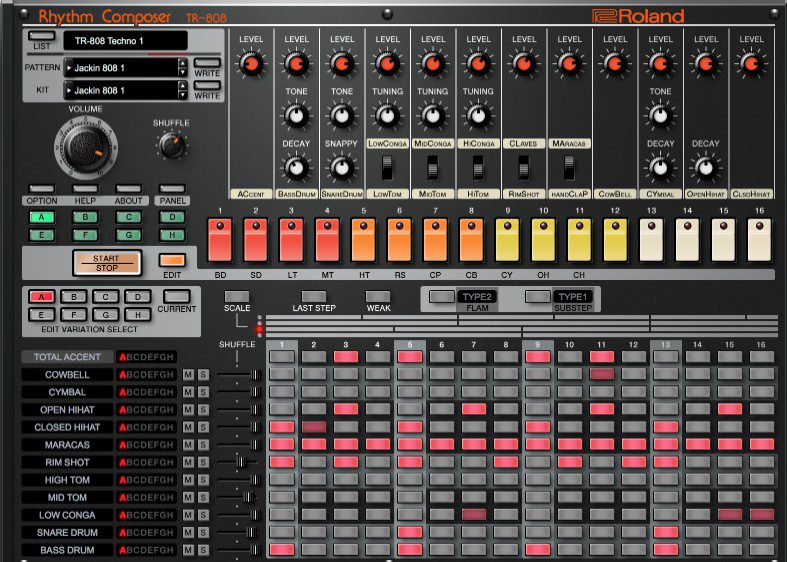Click the WRITE button beside PATTERN

(207, 63)
